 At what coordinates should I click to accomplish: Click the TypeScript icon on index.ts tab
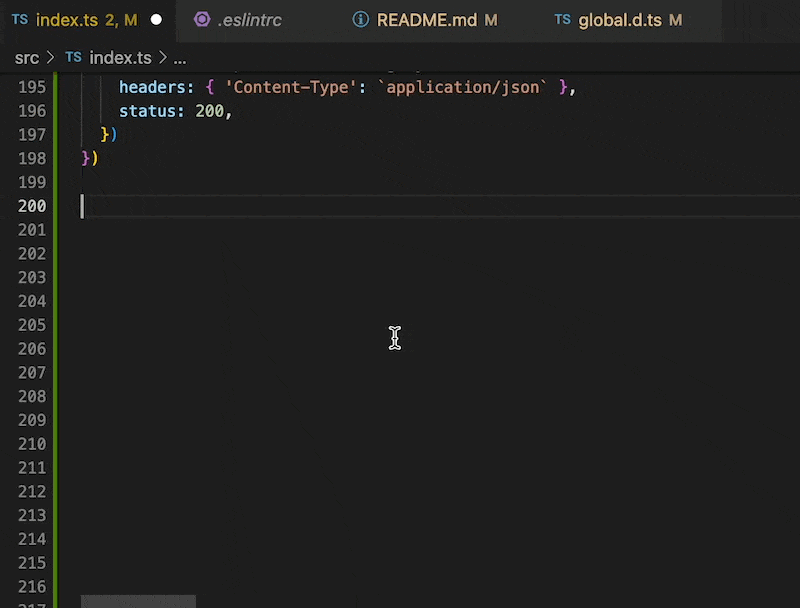click(20, 19)
